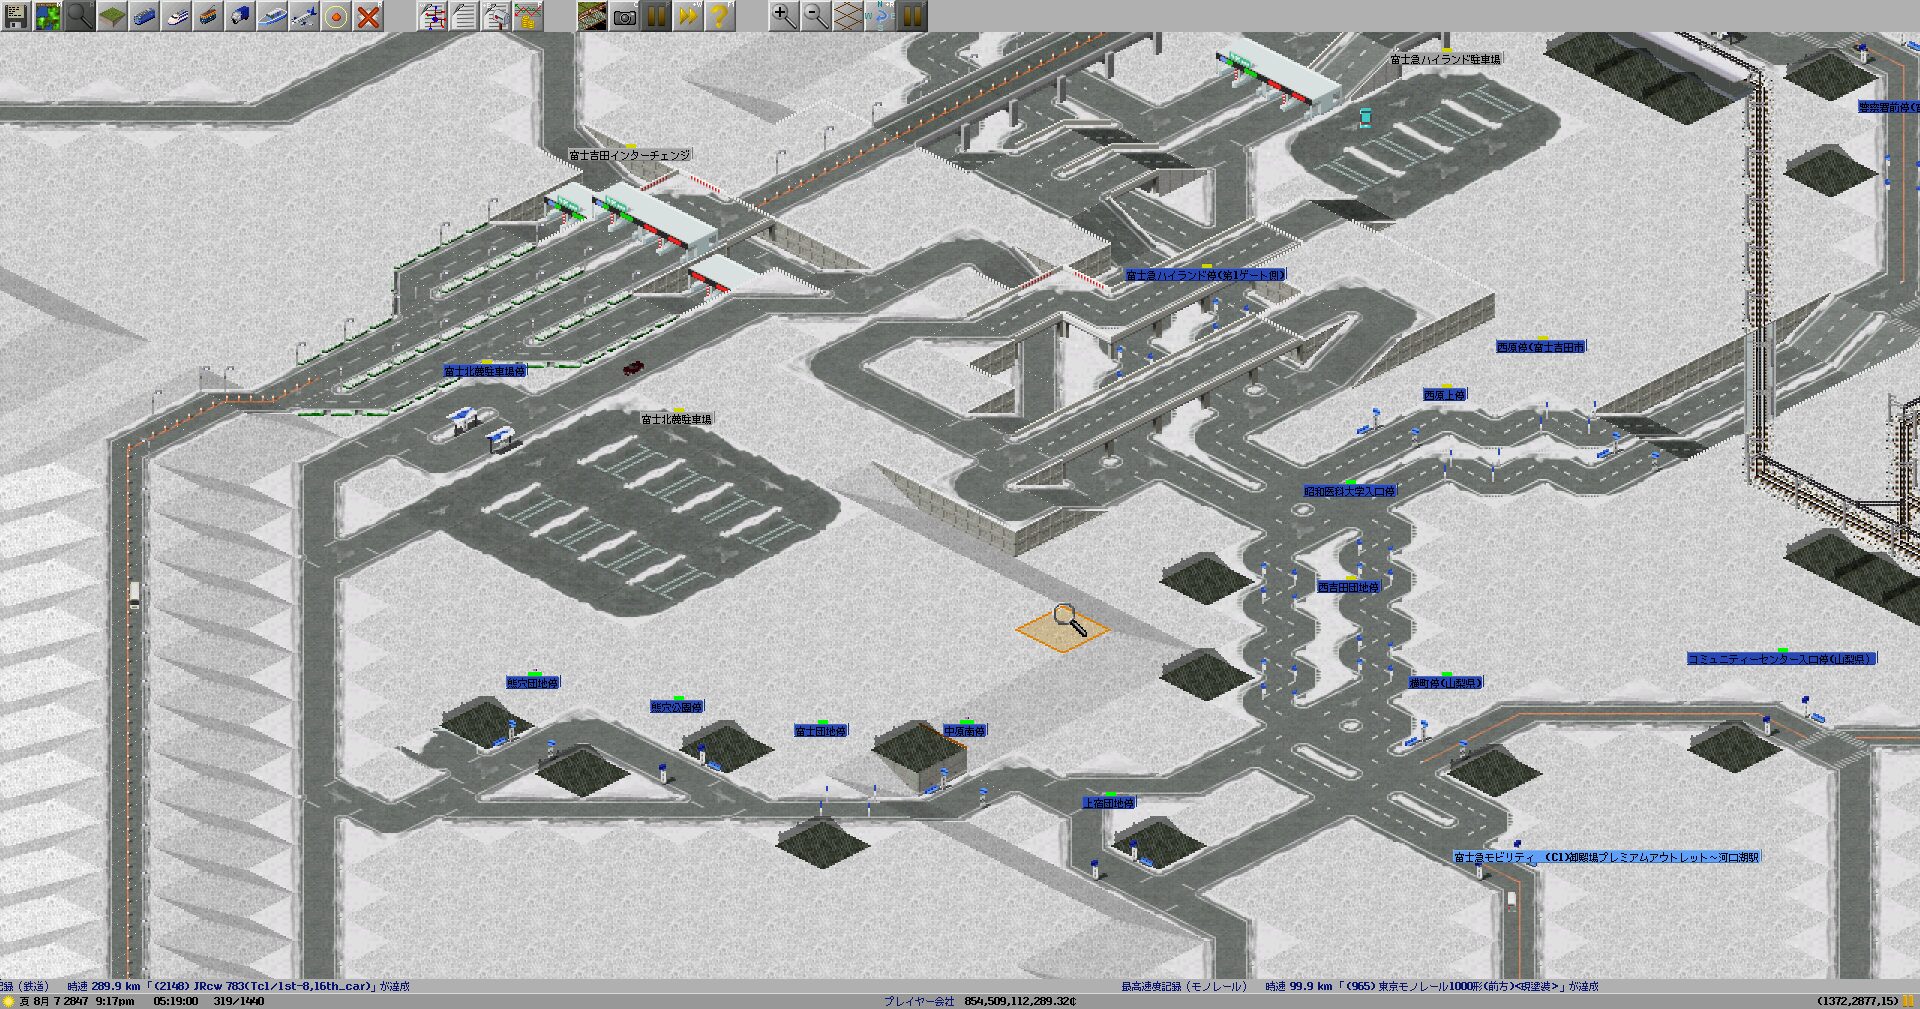Open the finances chart with coins icon
This screenshot has height=1009, width=1920.
click(x=528, y=15)
